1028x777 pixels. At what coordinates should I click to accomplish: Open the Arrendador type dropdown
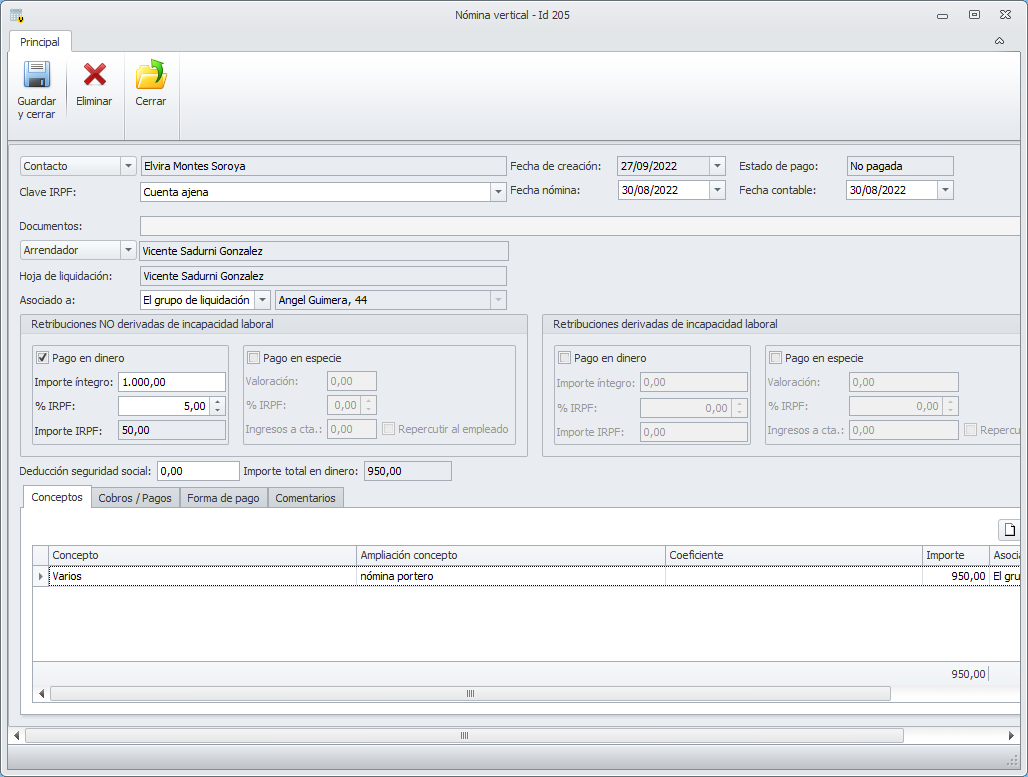pyautogui.click(x=127, y=251)
